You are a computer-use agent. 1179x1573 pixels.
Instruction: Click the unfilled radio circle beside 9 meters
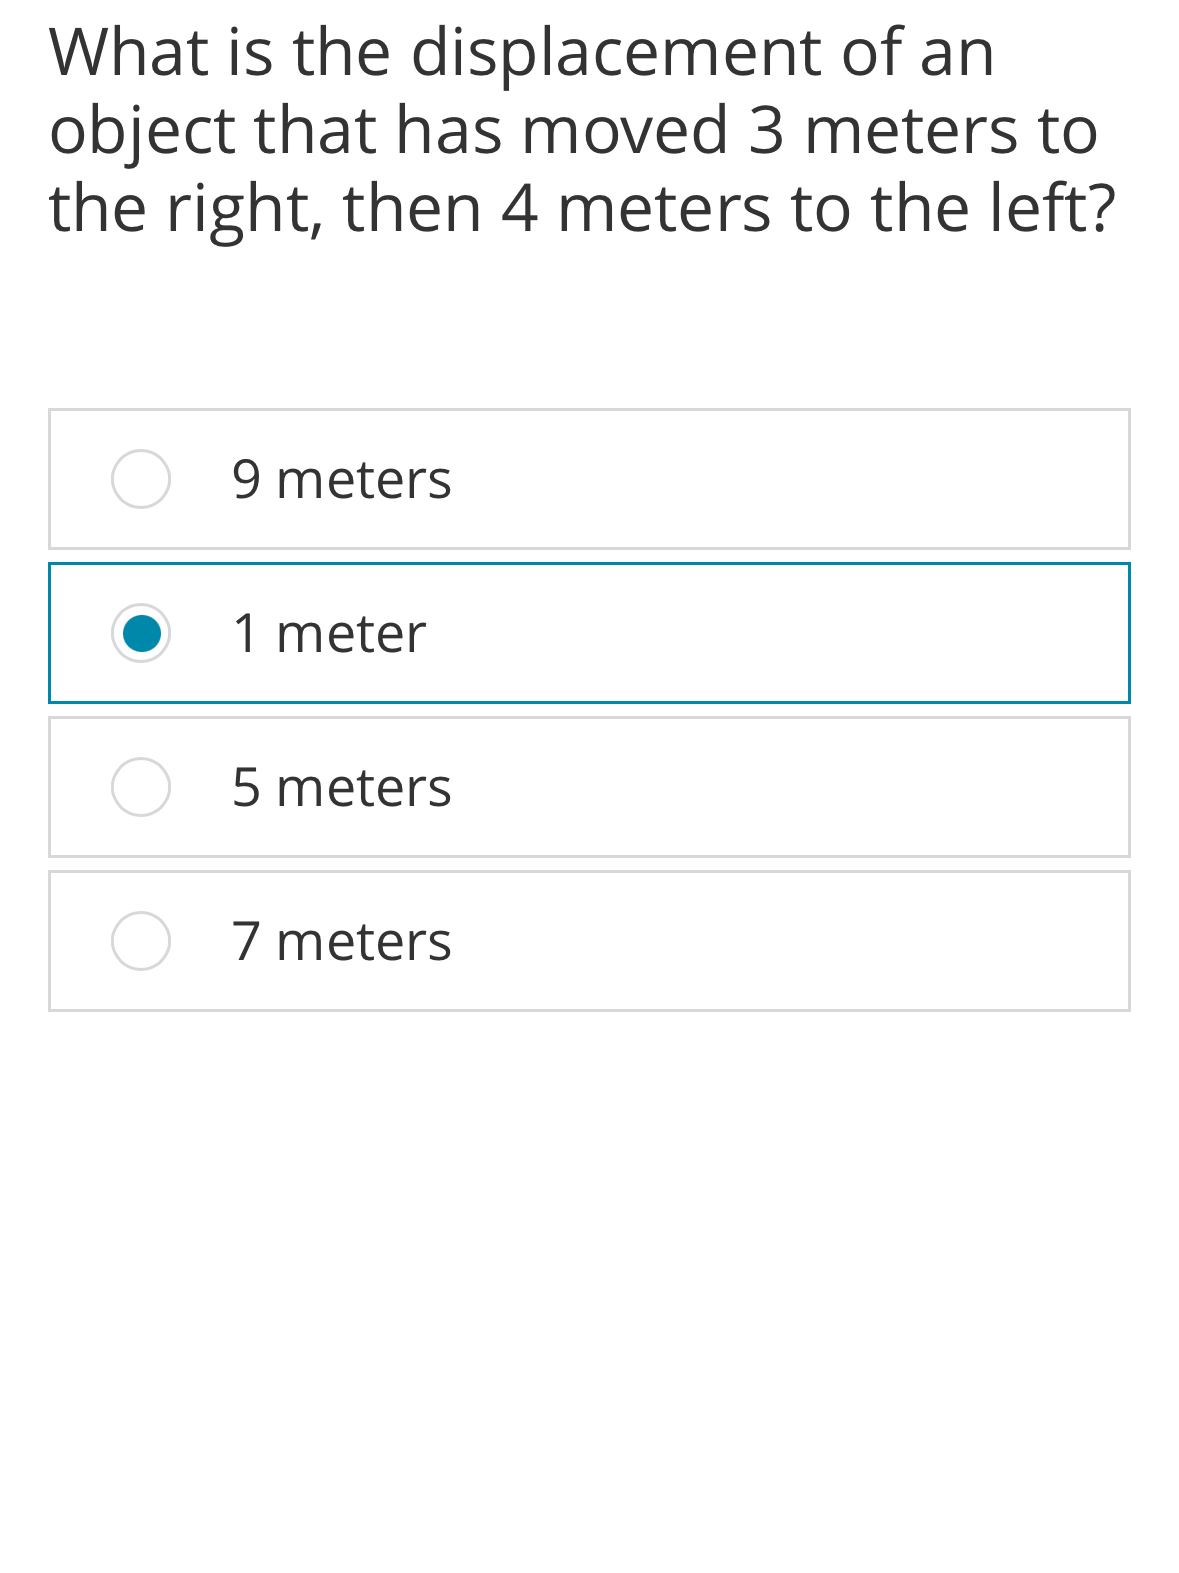(x=140, y=479)
